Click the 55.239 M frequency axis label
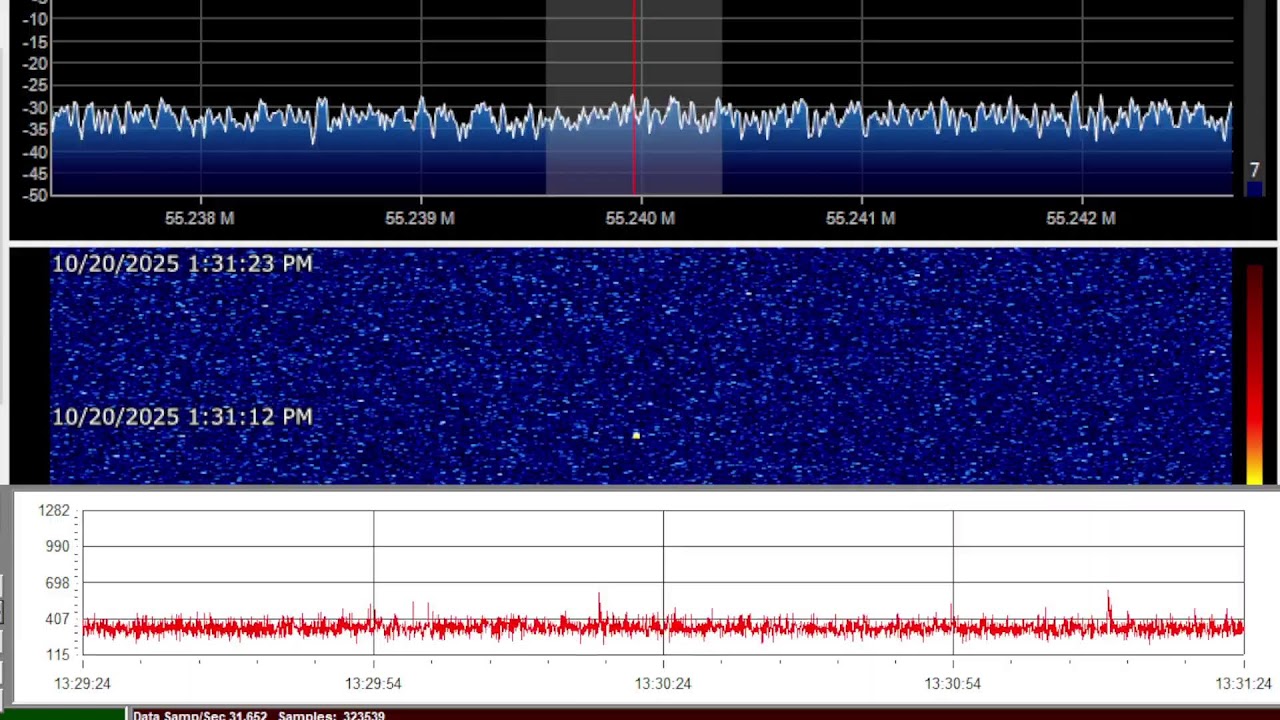Viewport: 1280px width, 720px height. coord(420,218)
